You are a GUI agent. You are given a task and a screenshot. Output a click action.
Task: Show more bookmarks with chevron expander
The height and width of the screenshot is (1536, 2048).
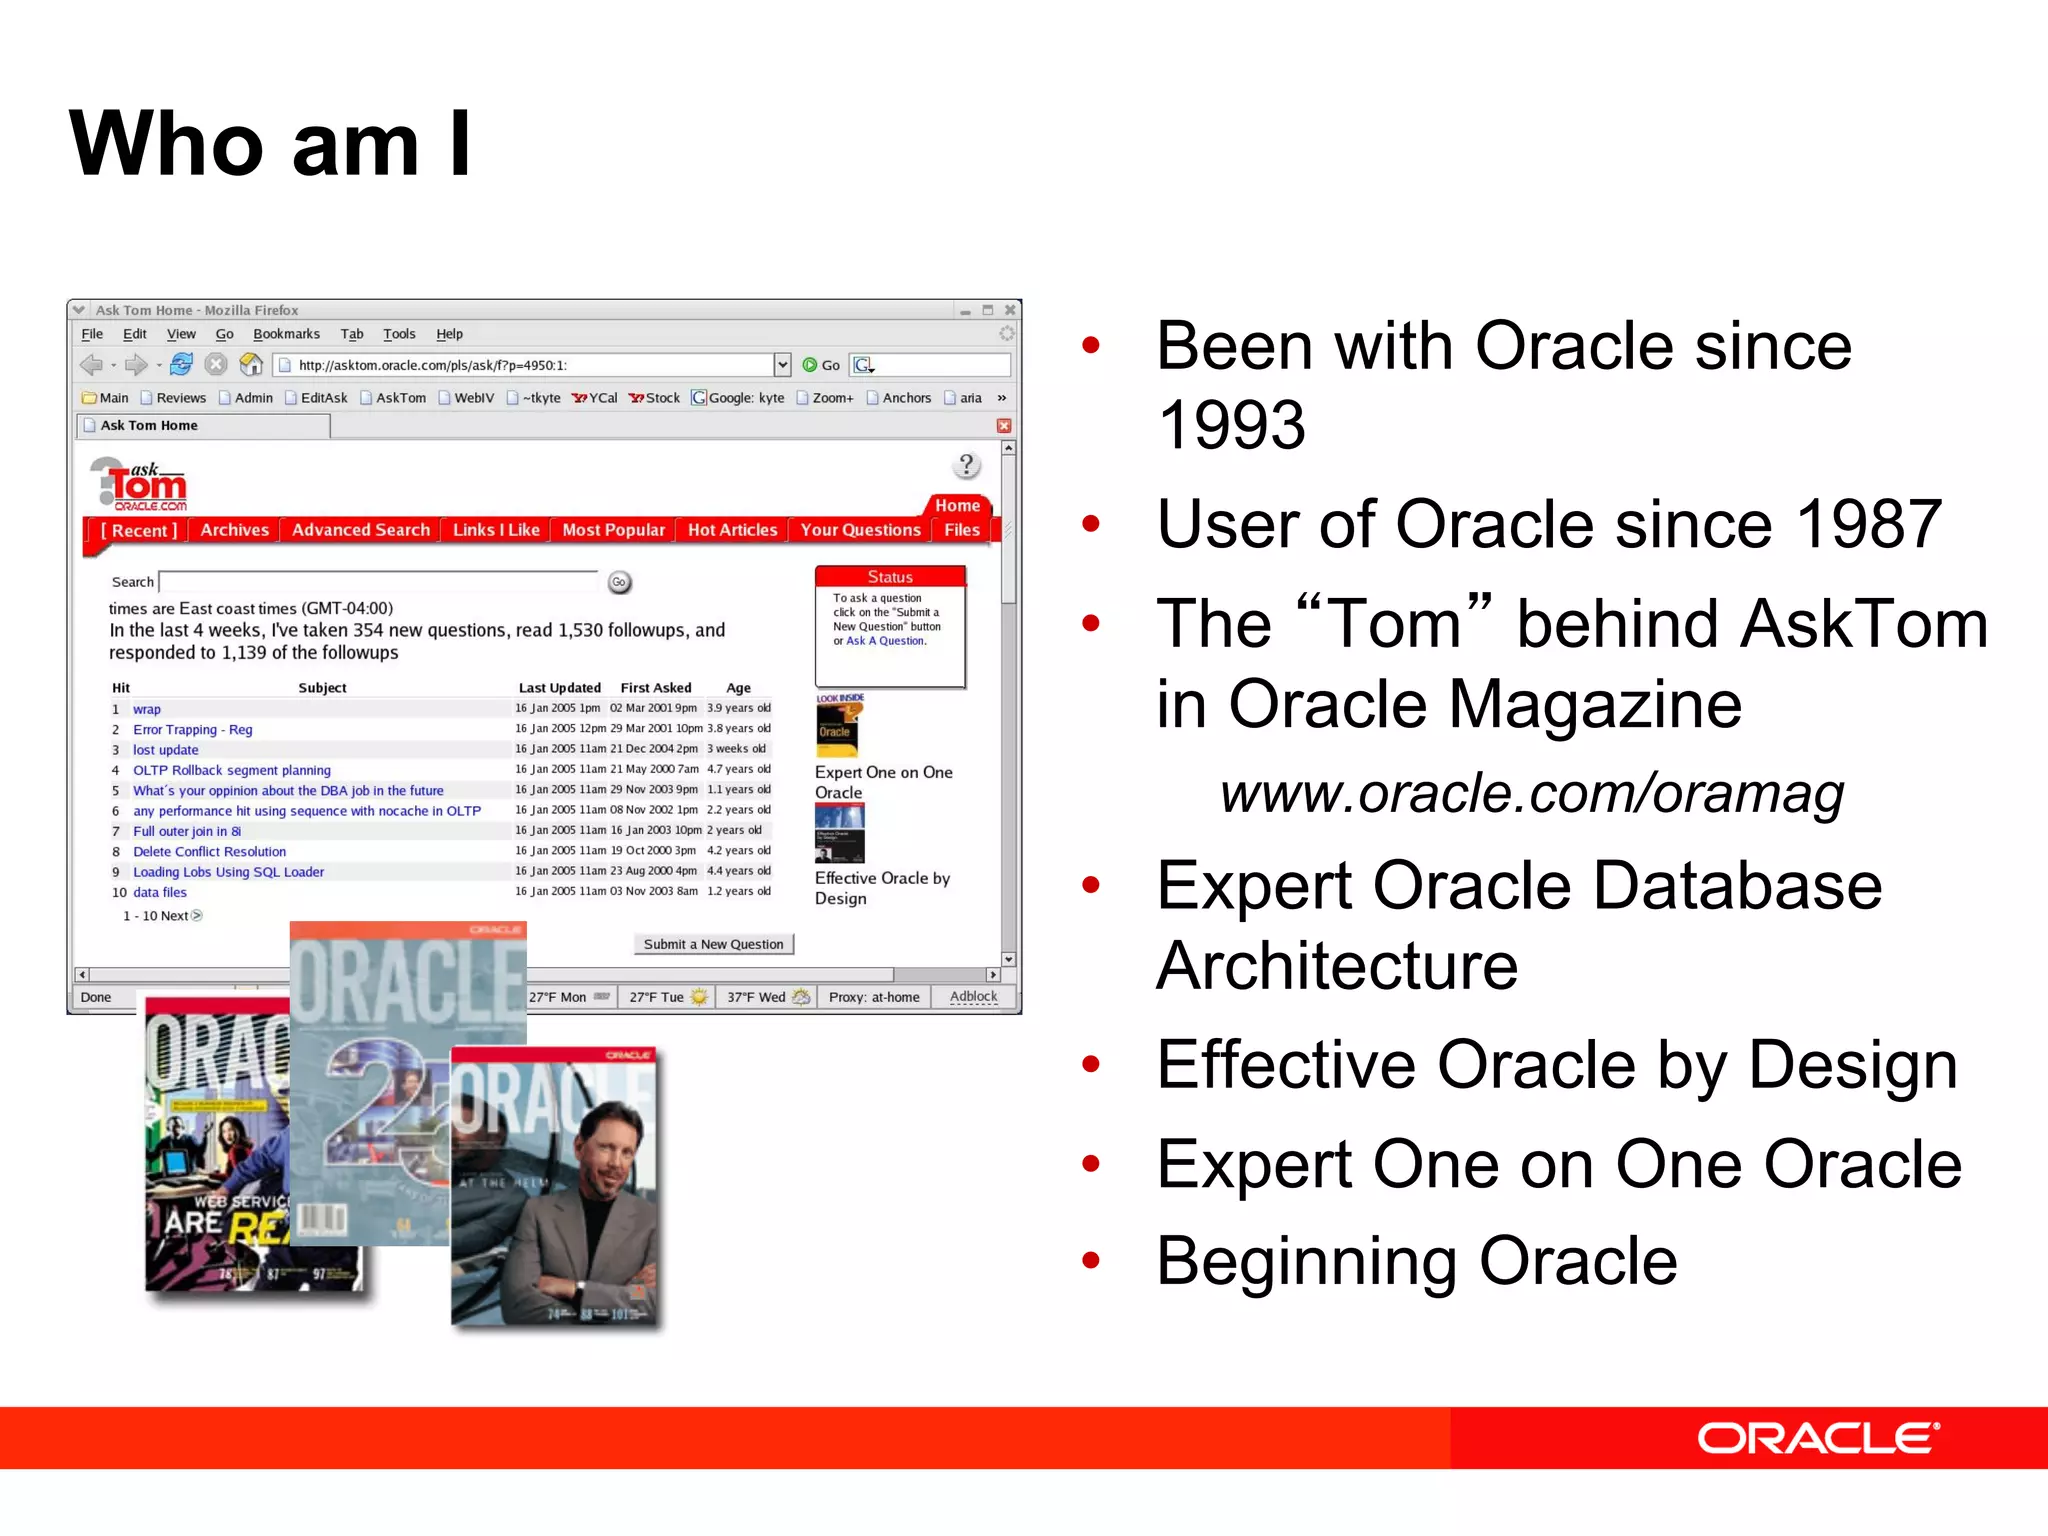pos(1001,398)
